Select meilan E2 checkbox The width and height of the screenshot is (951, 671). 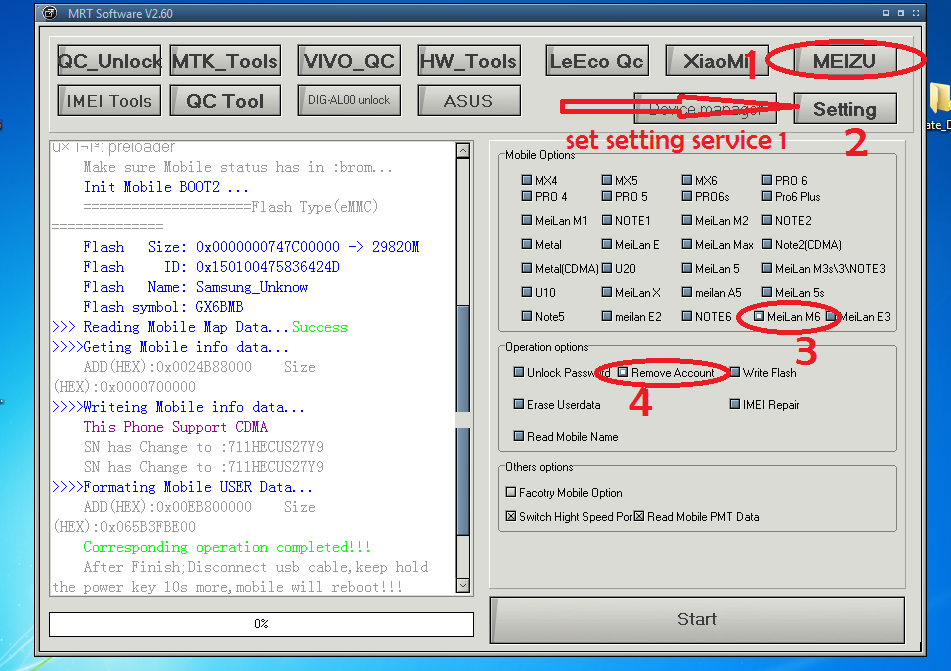pyautogui.click(x=607, y=316)
